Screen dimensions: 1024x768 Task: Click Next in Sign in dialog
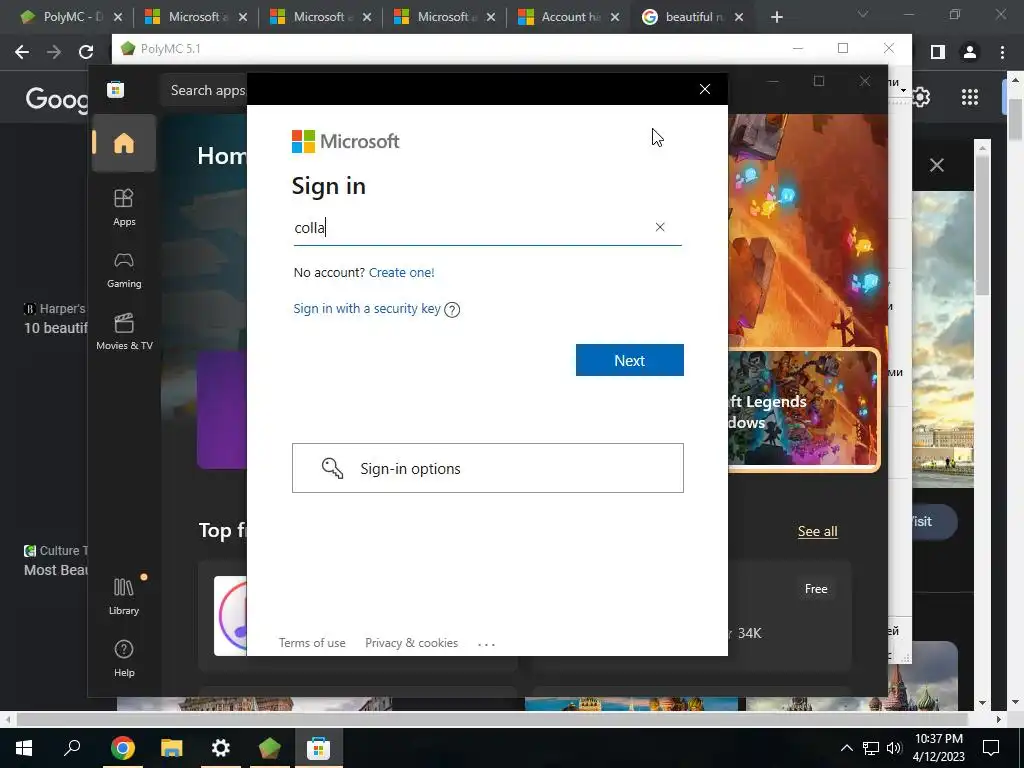click(630, 360)
